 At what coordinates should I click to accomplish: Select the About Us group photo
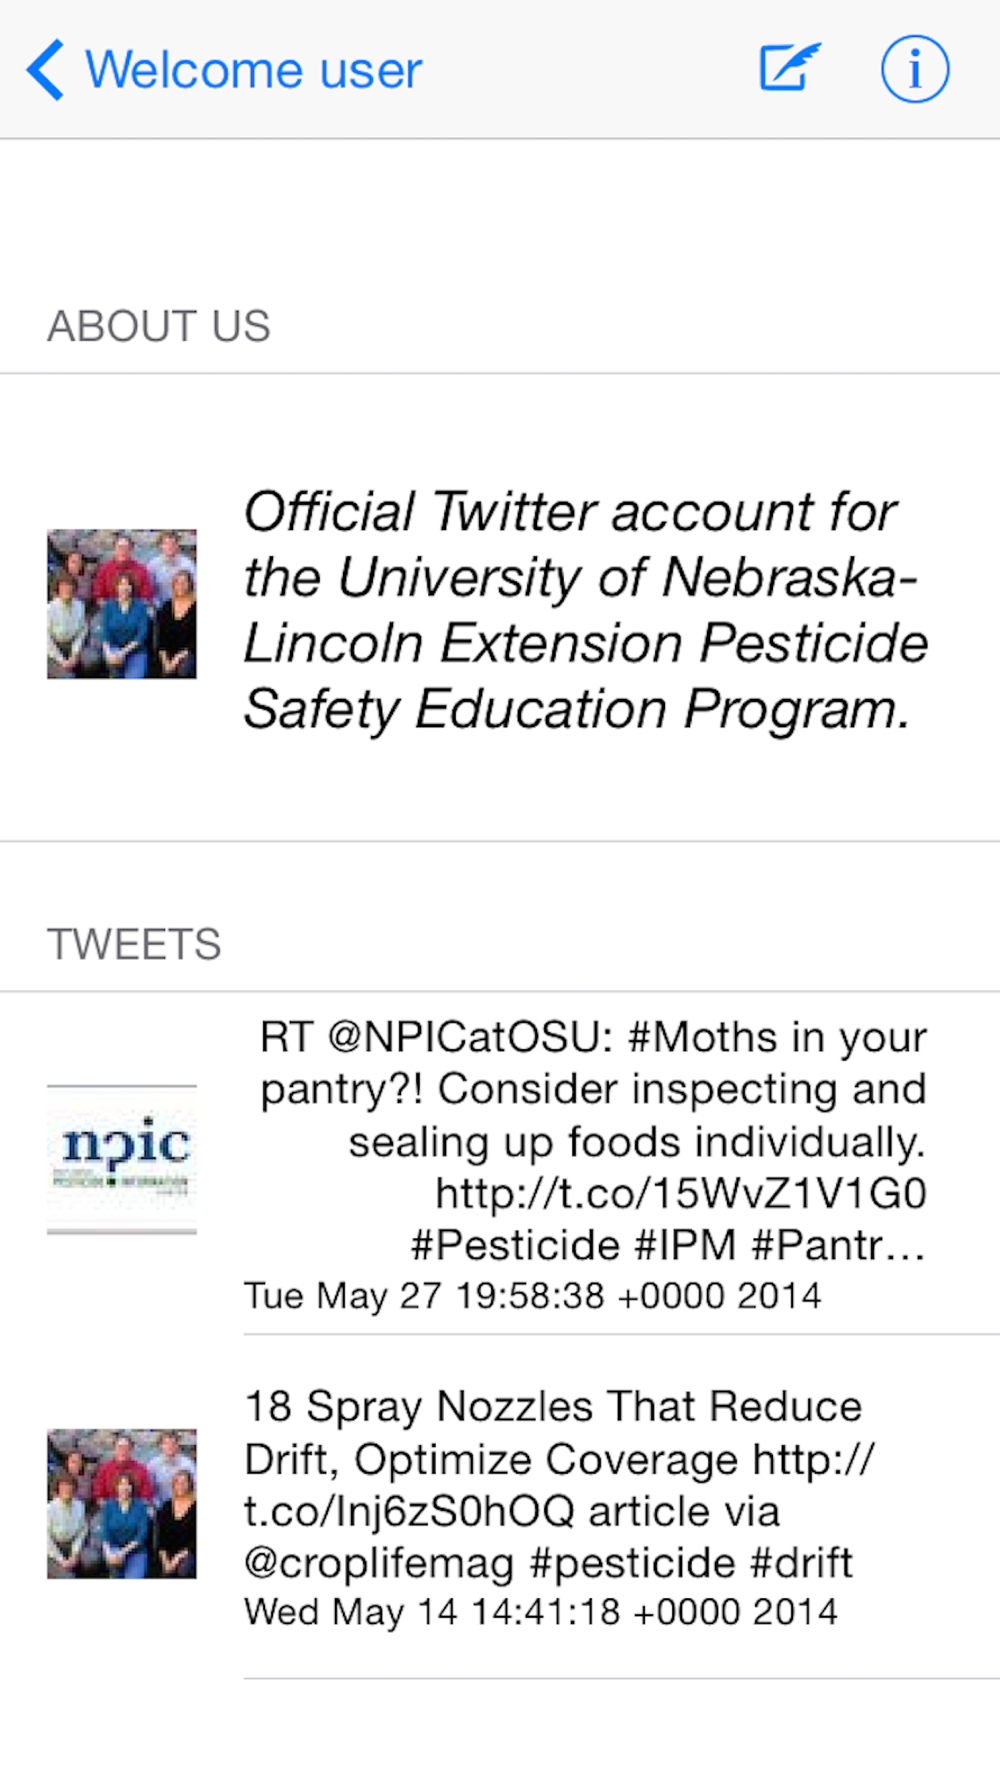[122, 604]
